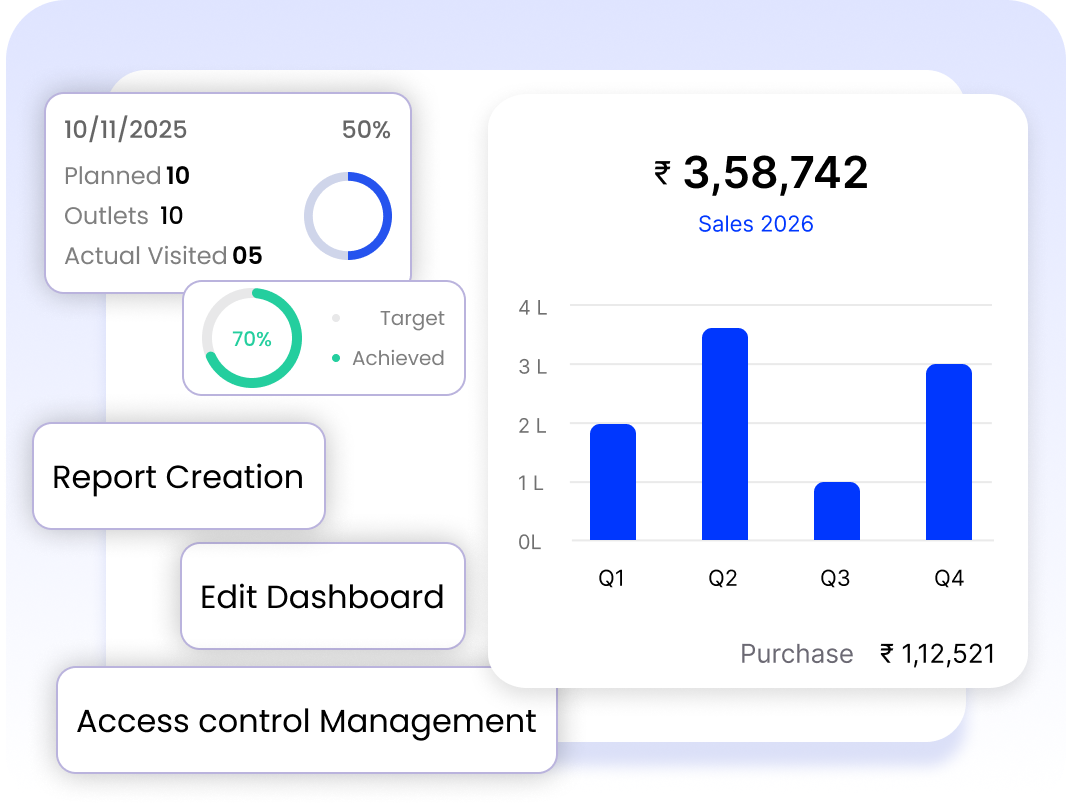Click the Purchase ₹ 1,12,521 amount
This screenshot has width=1066, height=812.
pyautogui.click(x=938, y=654)
